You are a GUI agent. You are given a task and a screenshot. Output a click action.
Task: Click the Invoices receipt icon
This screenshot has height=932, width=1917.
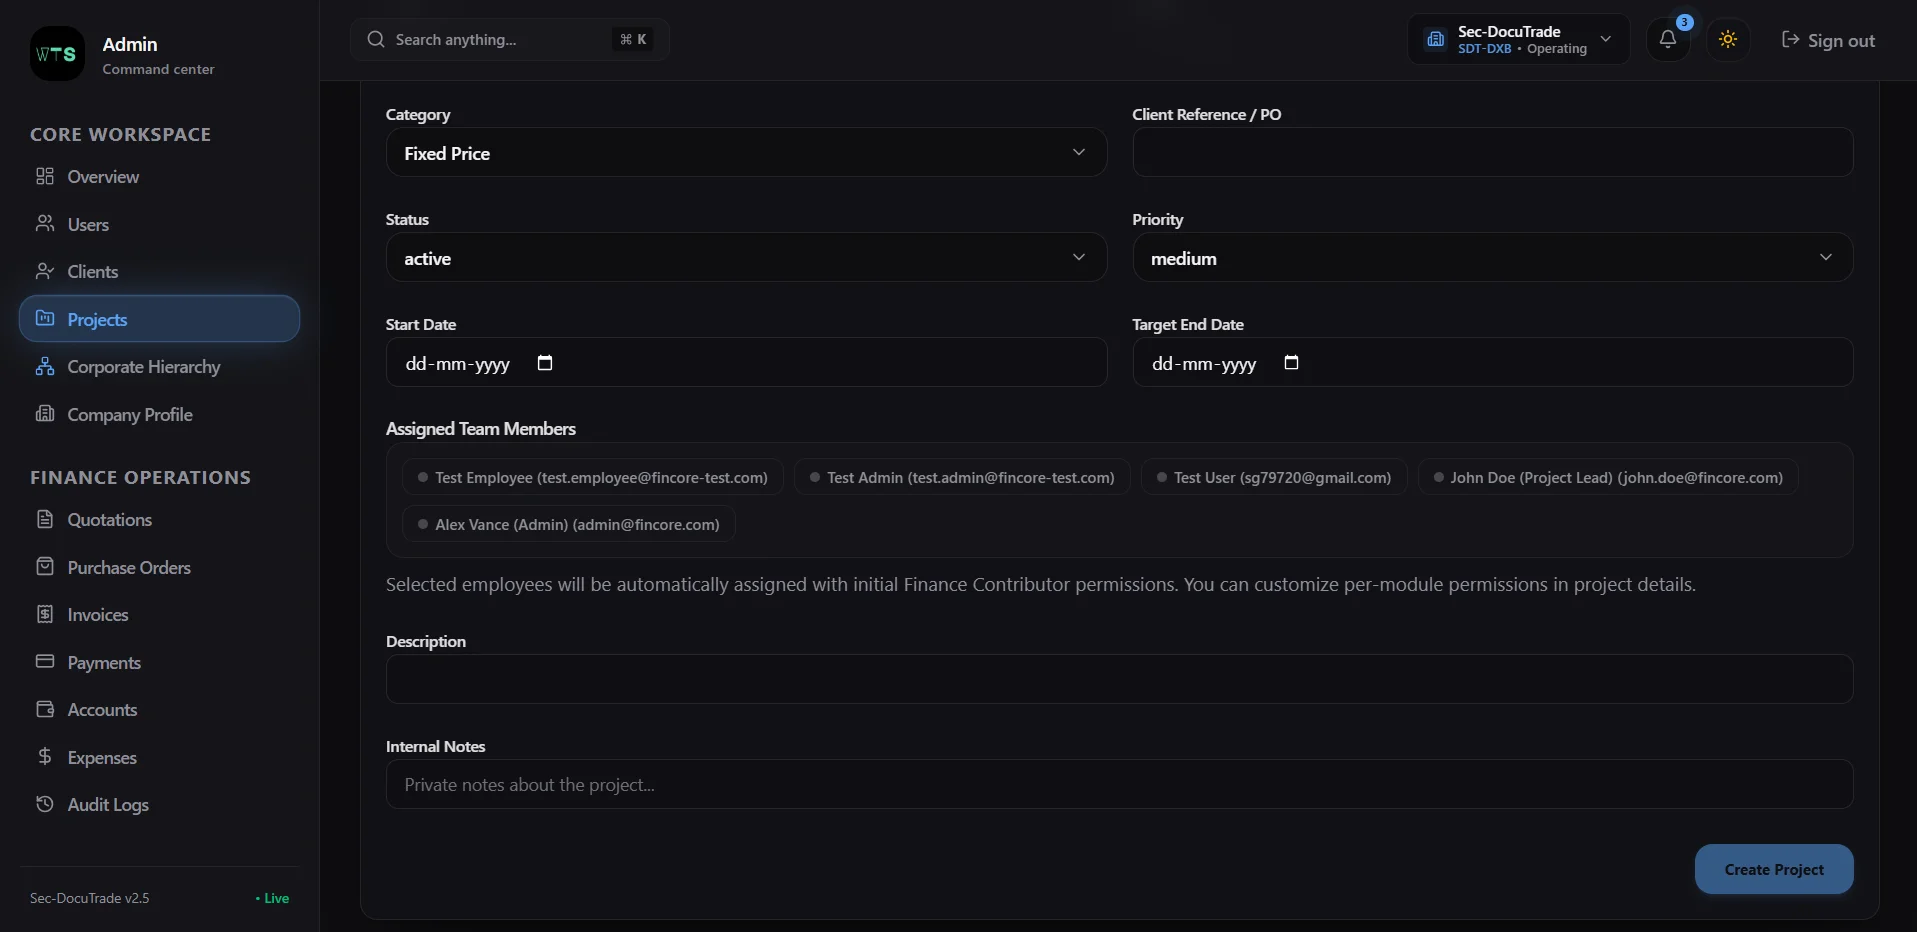(x=45, y=614)
